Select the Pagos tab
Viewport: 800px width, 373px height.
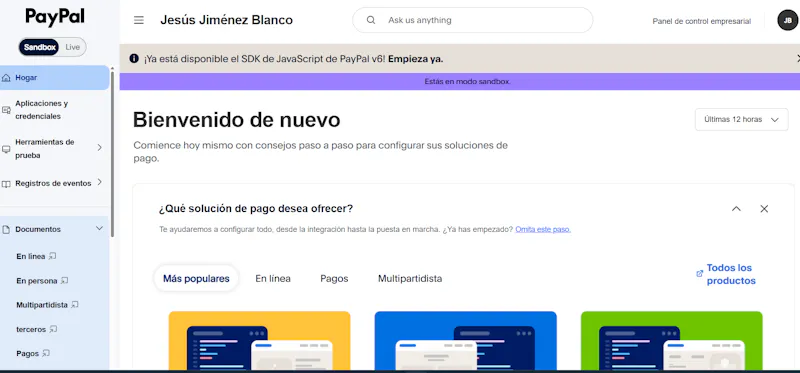pos(334,279)
